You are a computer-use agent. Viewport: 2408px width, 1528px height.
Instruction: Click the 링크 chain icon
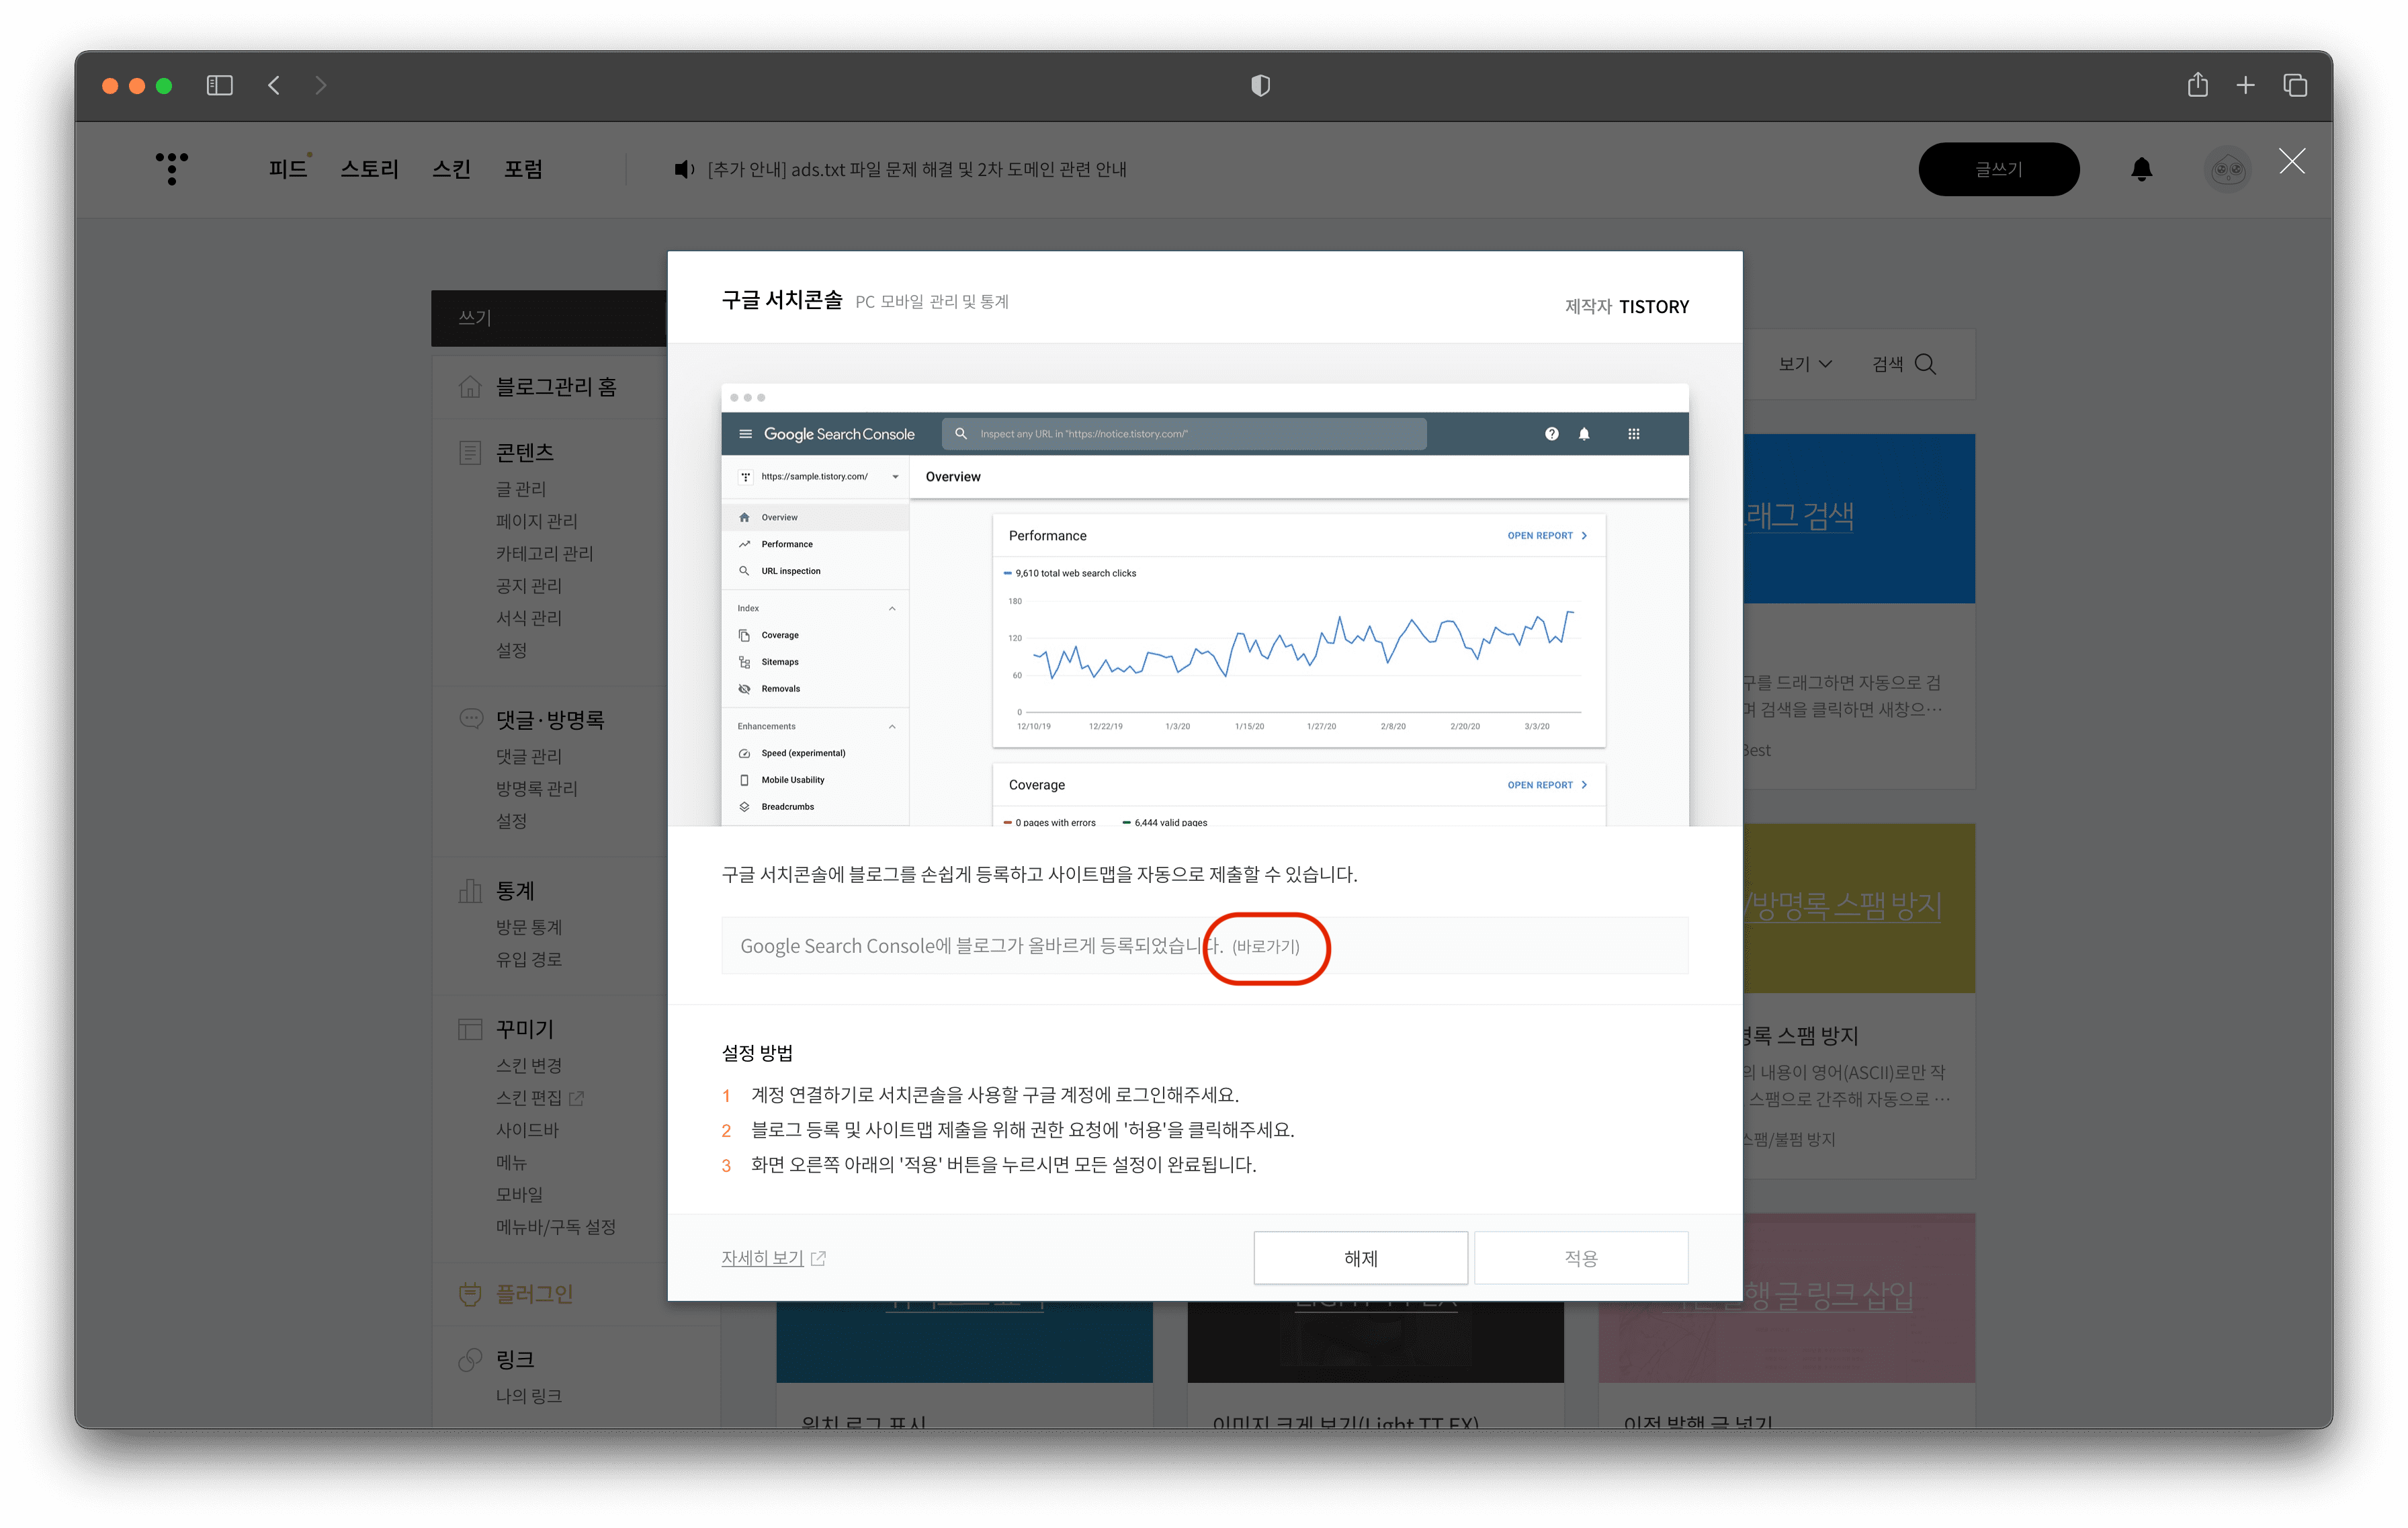pos(470,1359)
